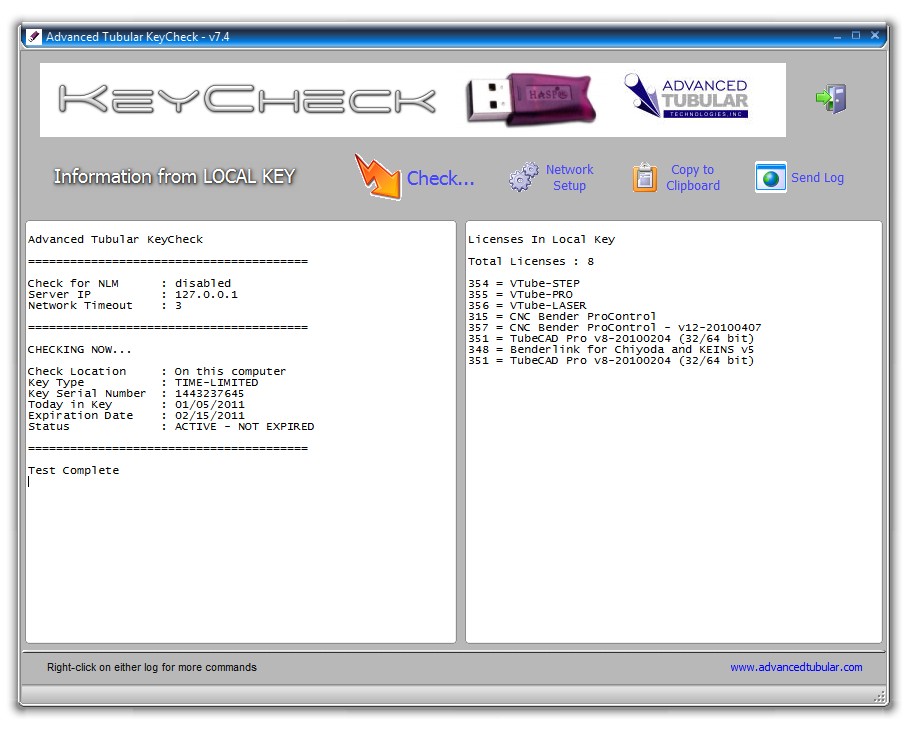904x733 pixels.
Task: Click the Network Setup label
Action: [x=570, y=178]
